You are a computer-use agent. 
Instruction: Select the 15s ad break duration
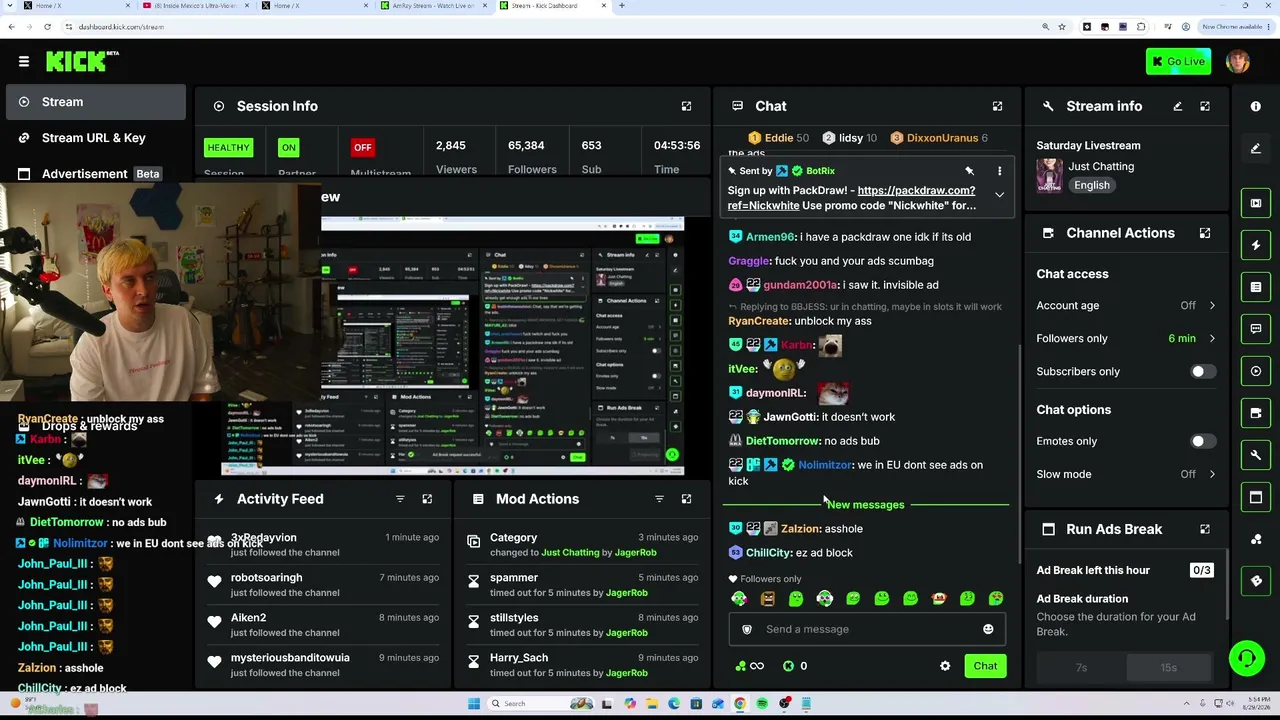pos(1168,668)
